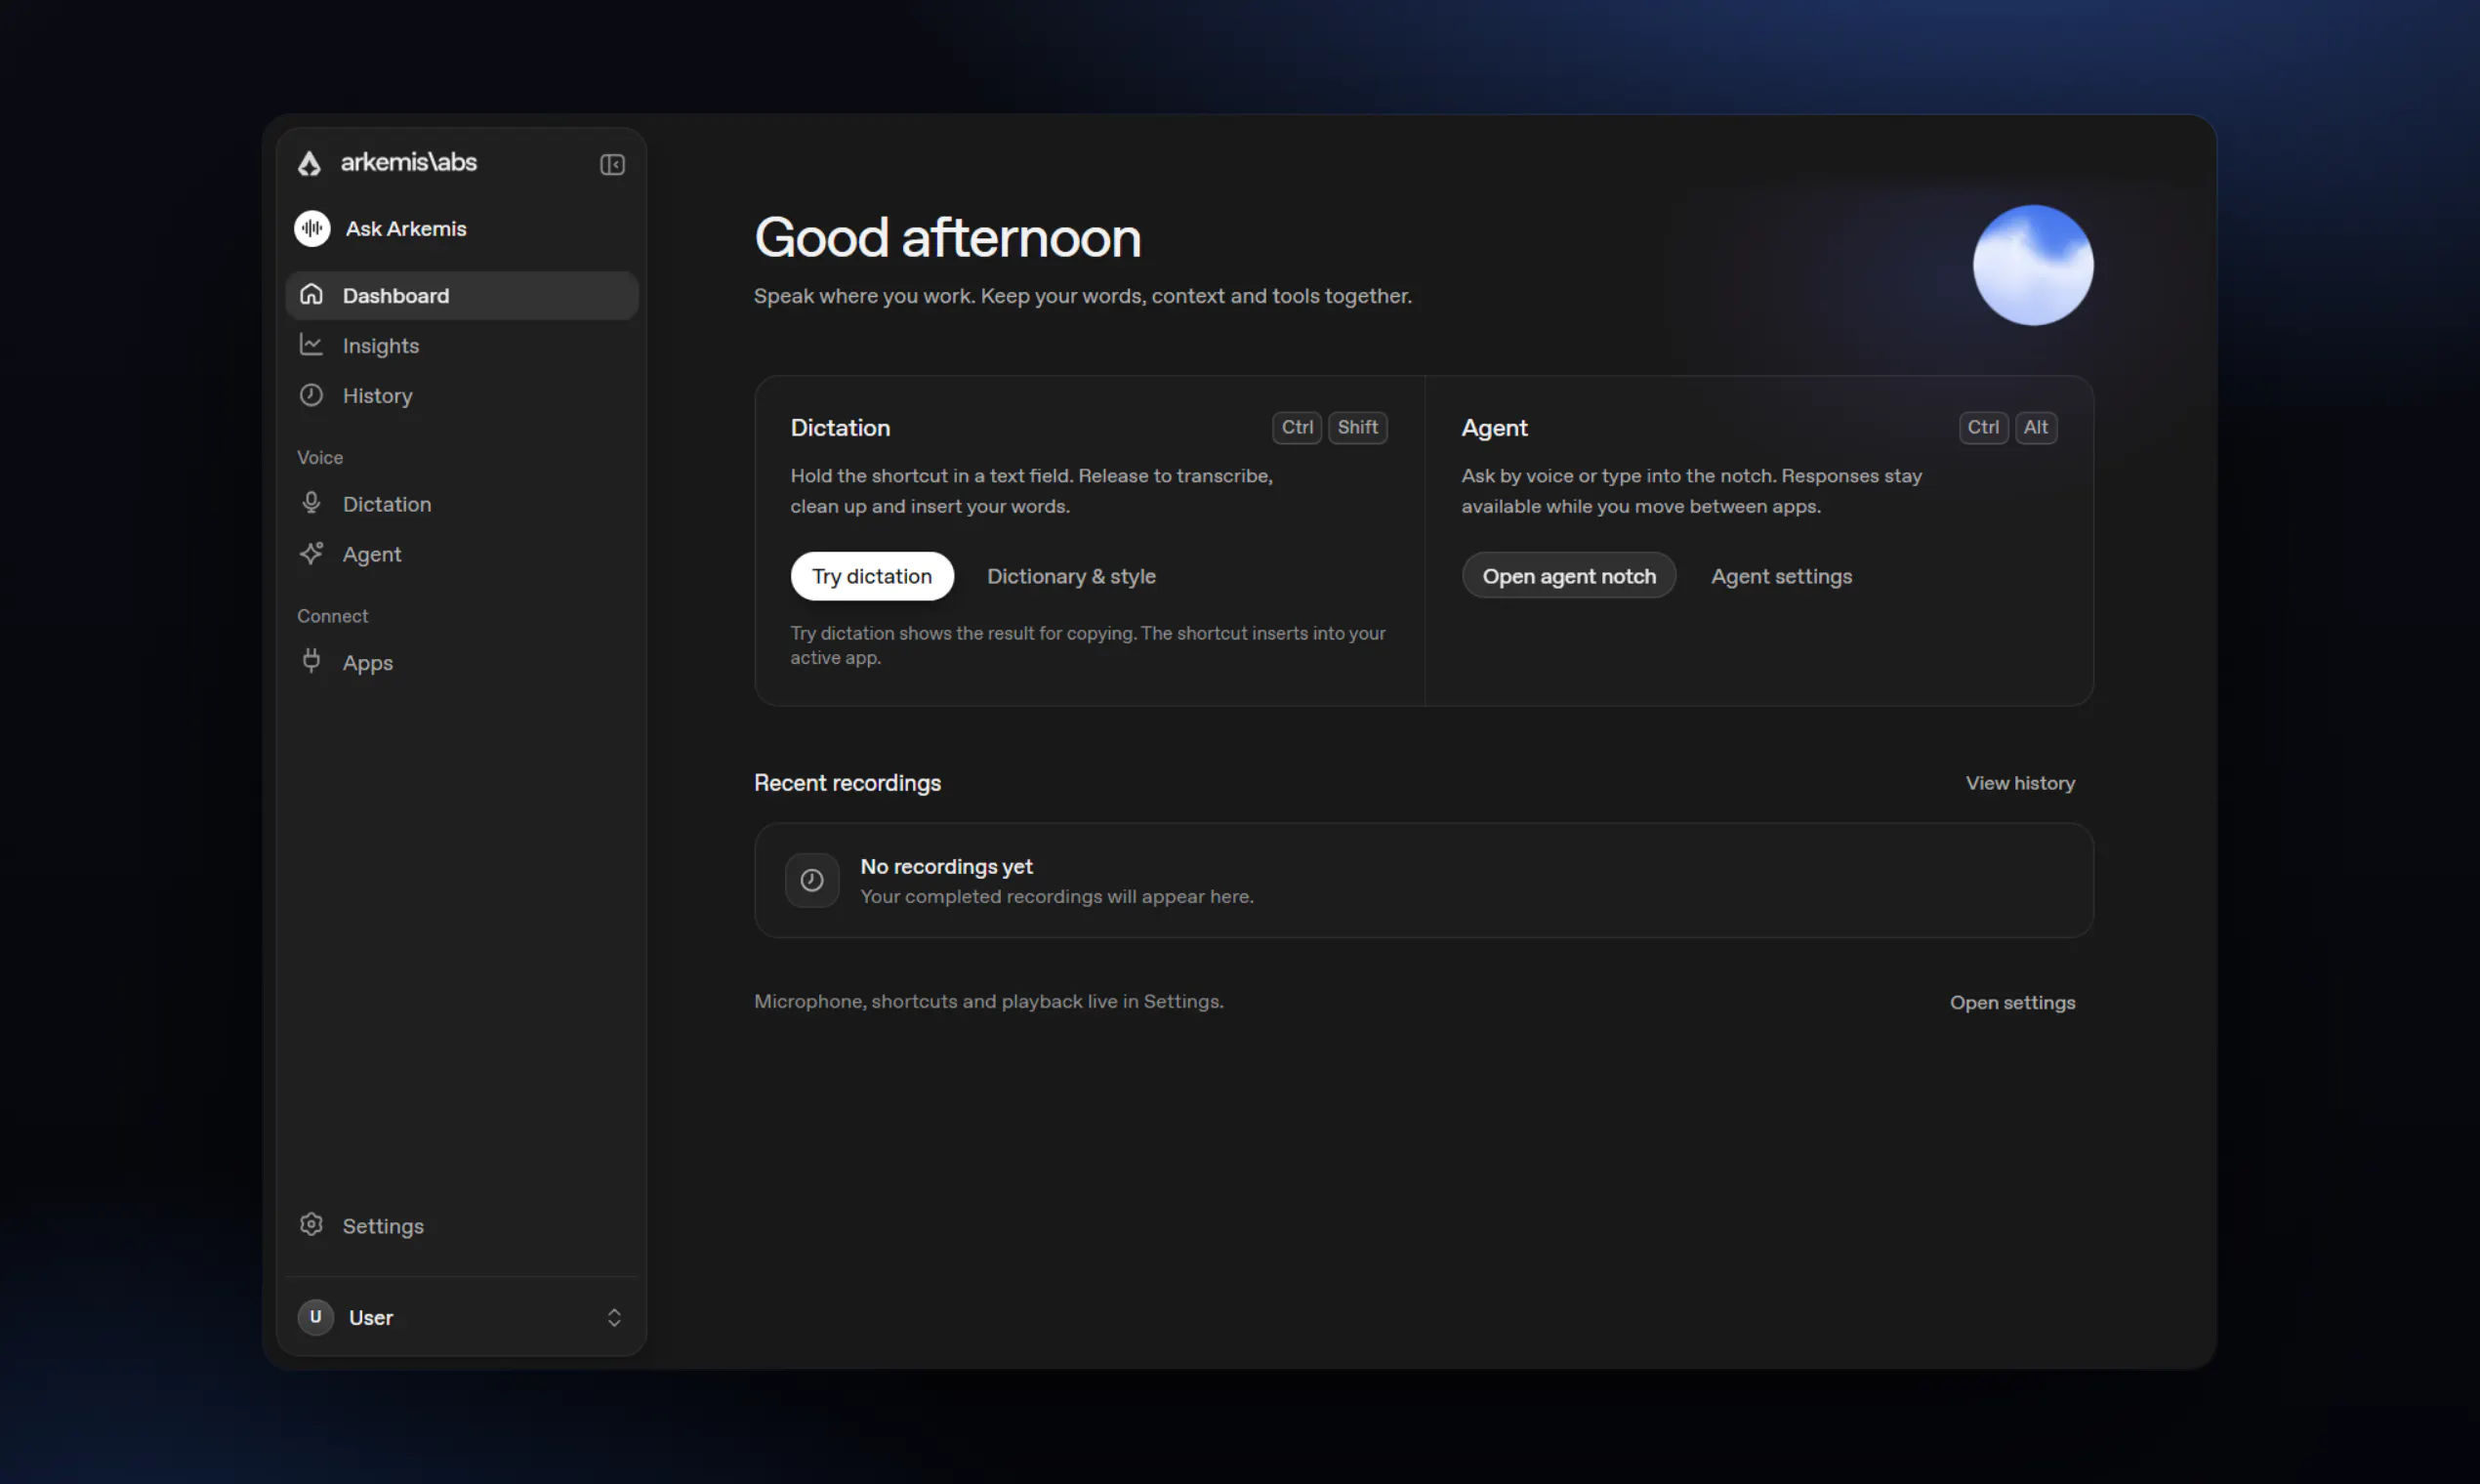Open Dictionary & style

pos(1071,576)
